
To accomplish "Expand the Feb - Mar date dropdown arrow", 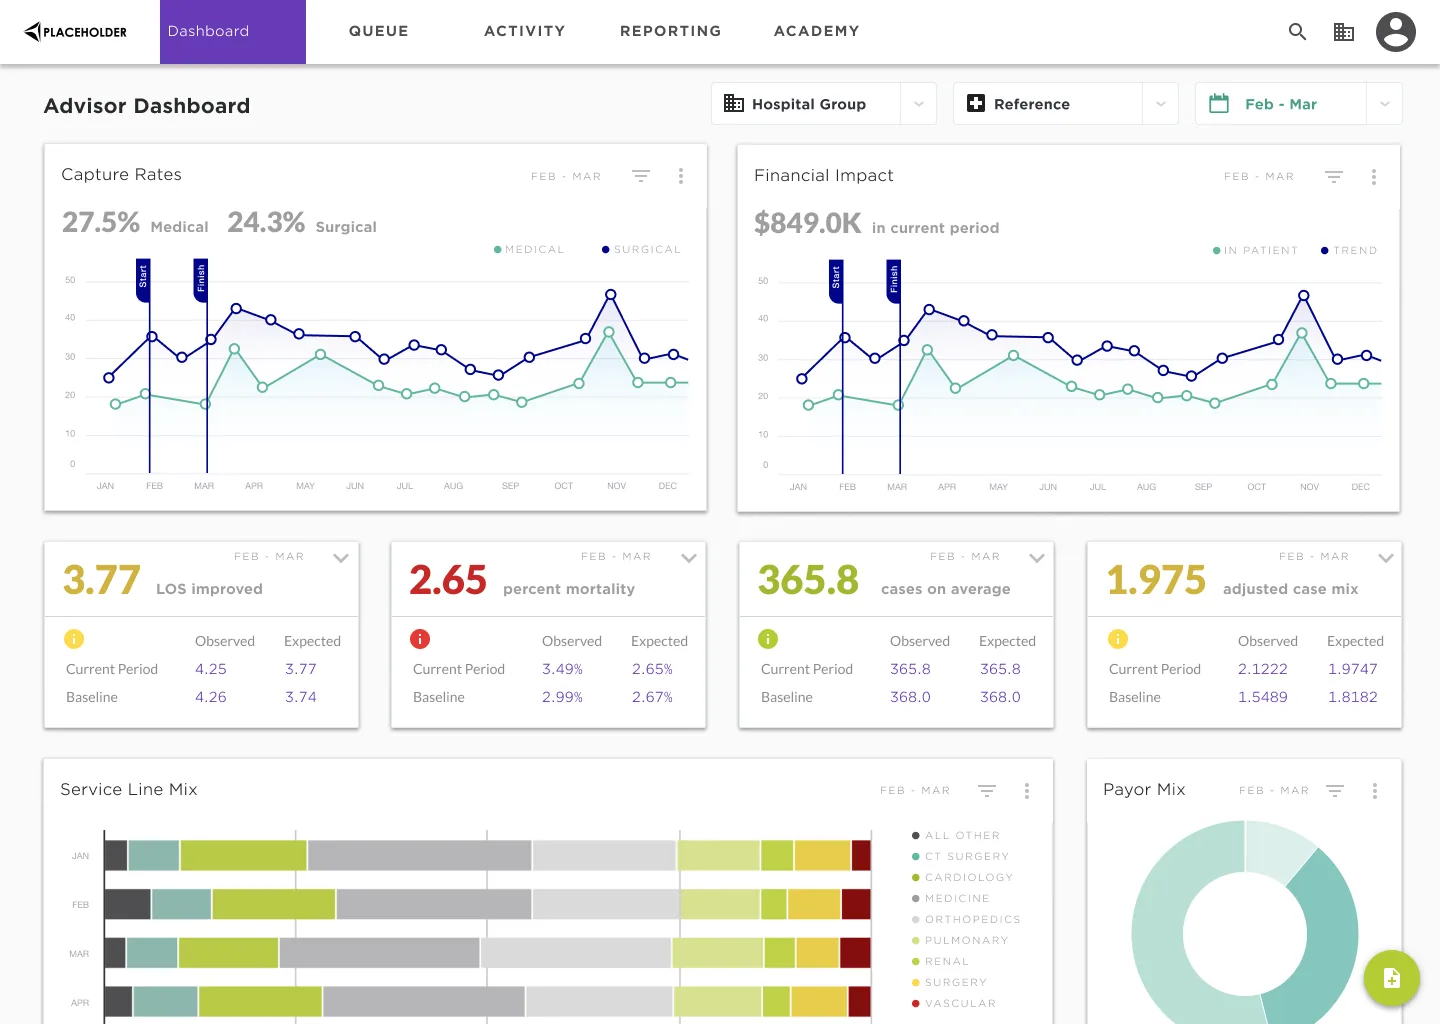I will click(1384, 104).
